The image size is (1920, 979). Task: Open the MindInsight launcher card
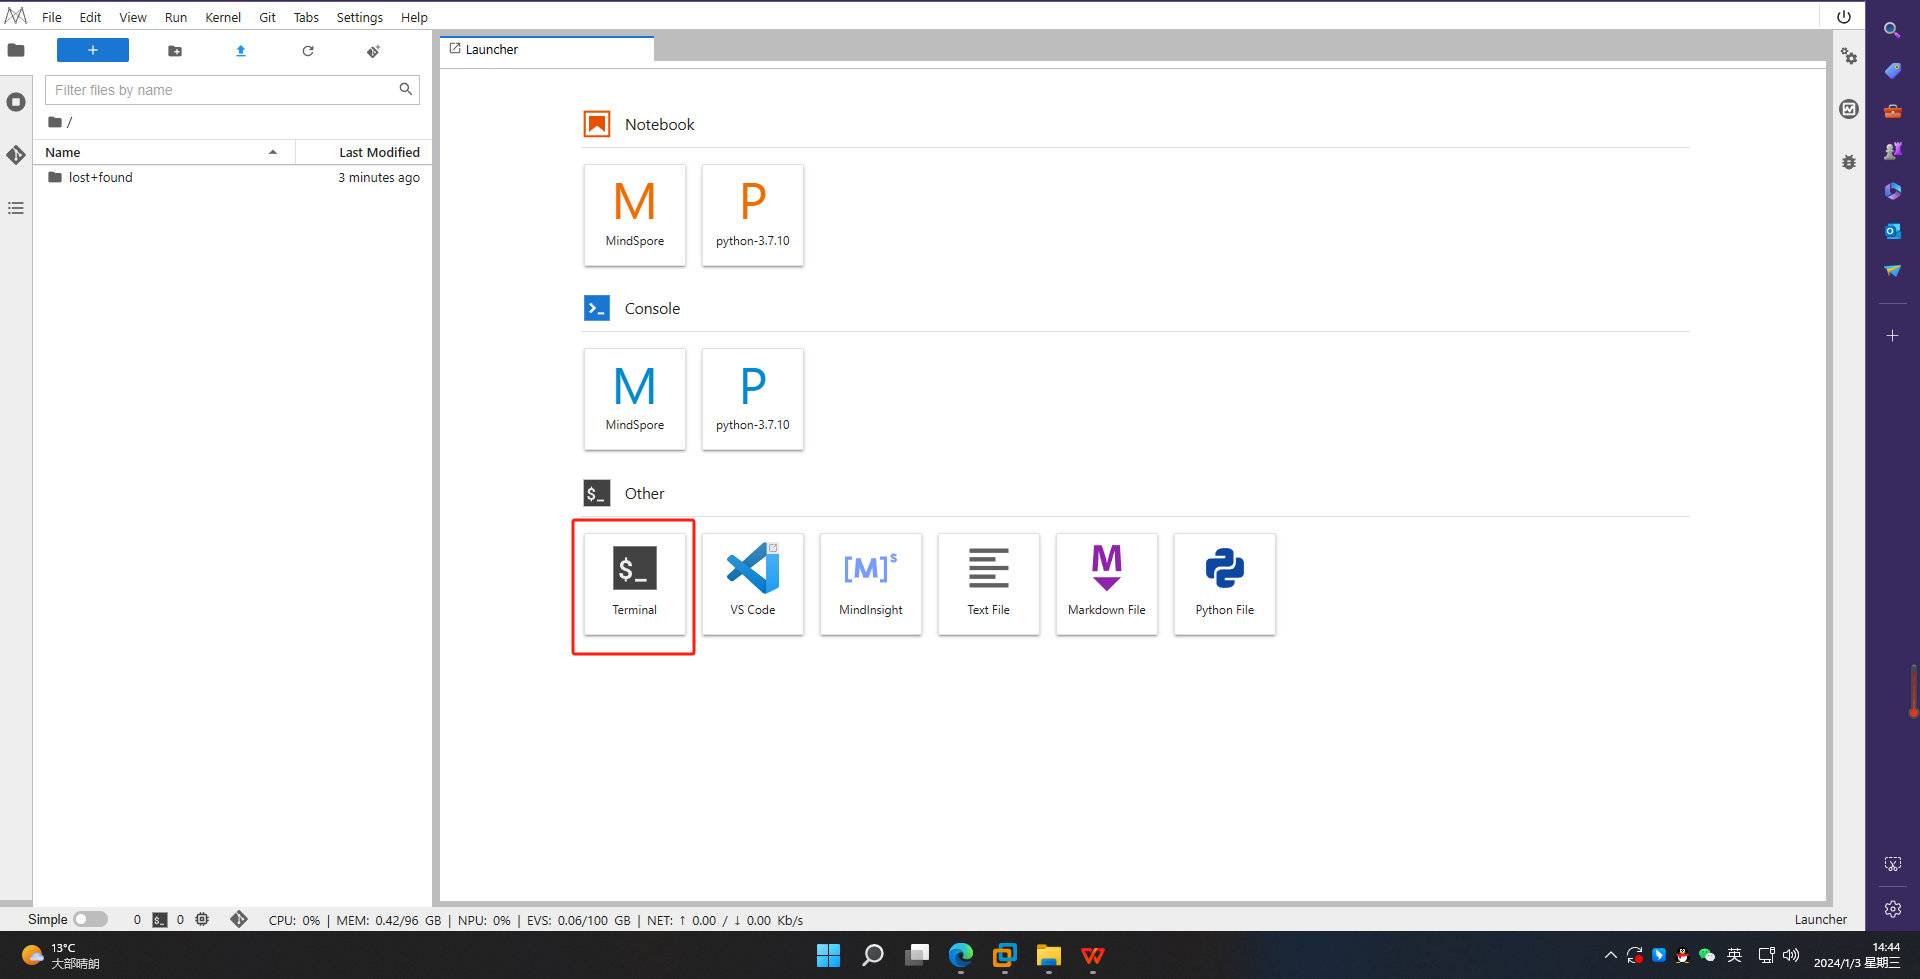[x=871, y=584]
